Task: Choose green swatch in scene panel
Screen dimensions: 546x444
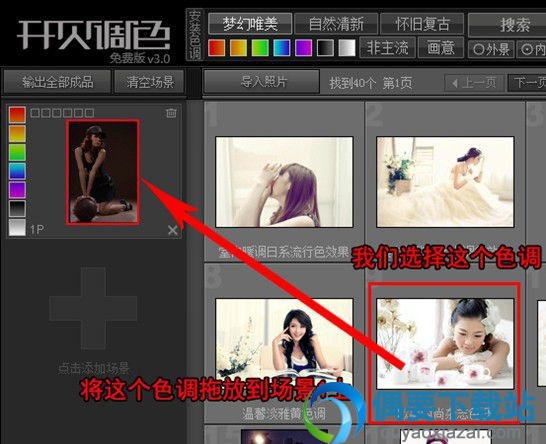Action: [x=17, y=153]
